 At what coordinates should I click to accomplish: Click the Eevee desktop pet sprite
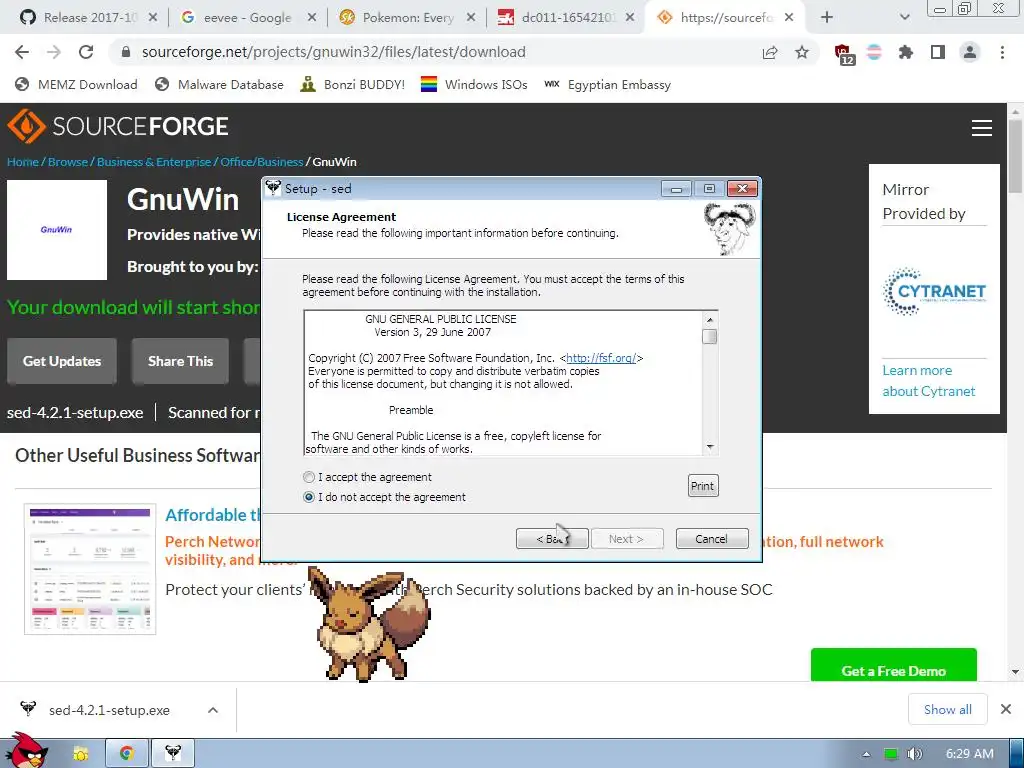pyautogui.click(x=369, y=625)
